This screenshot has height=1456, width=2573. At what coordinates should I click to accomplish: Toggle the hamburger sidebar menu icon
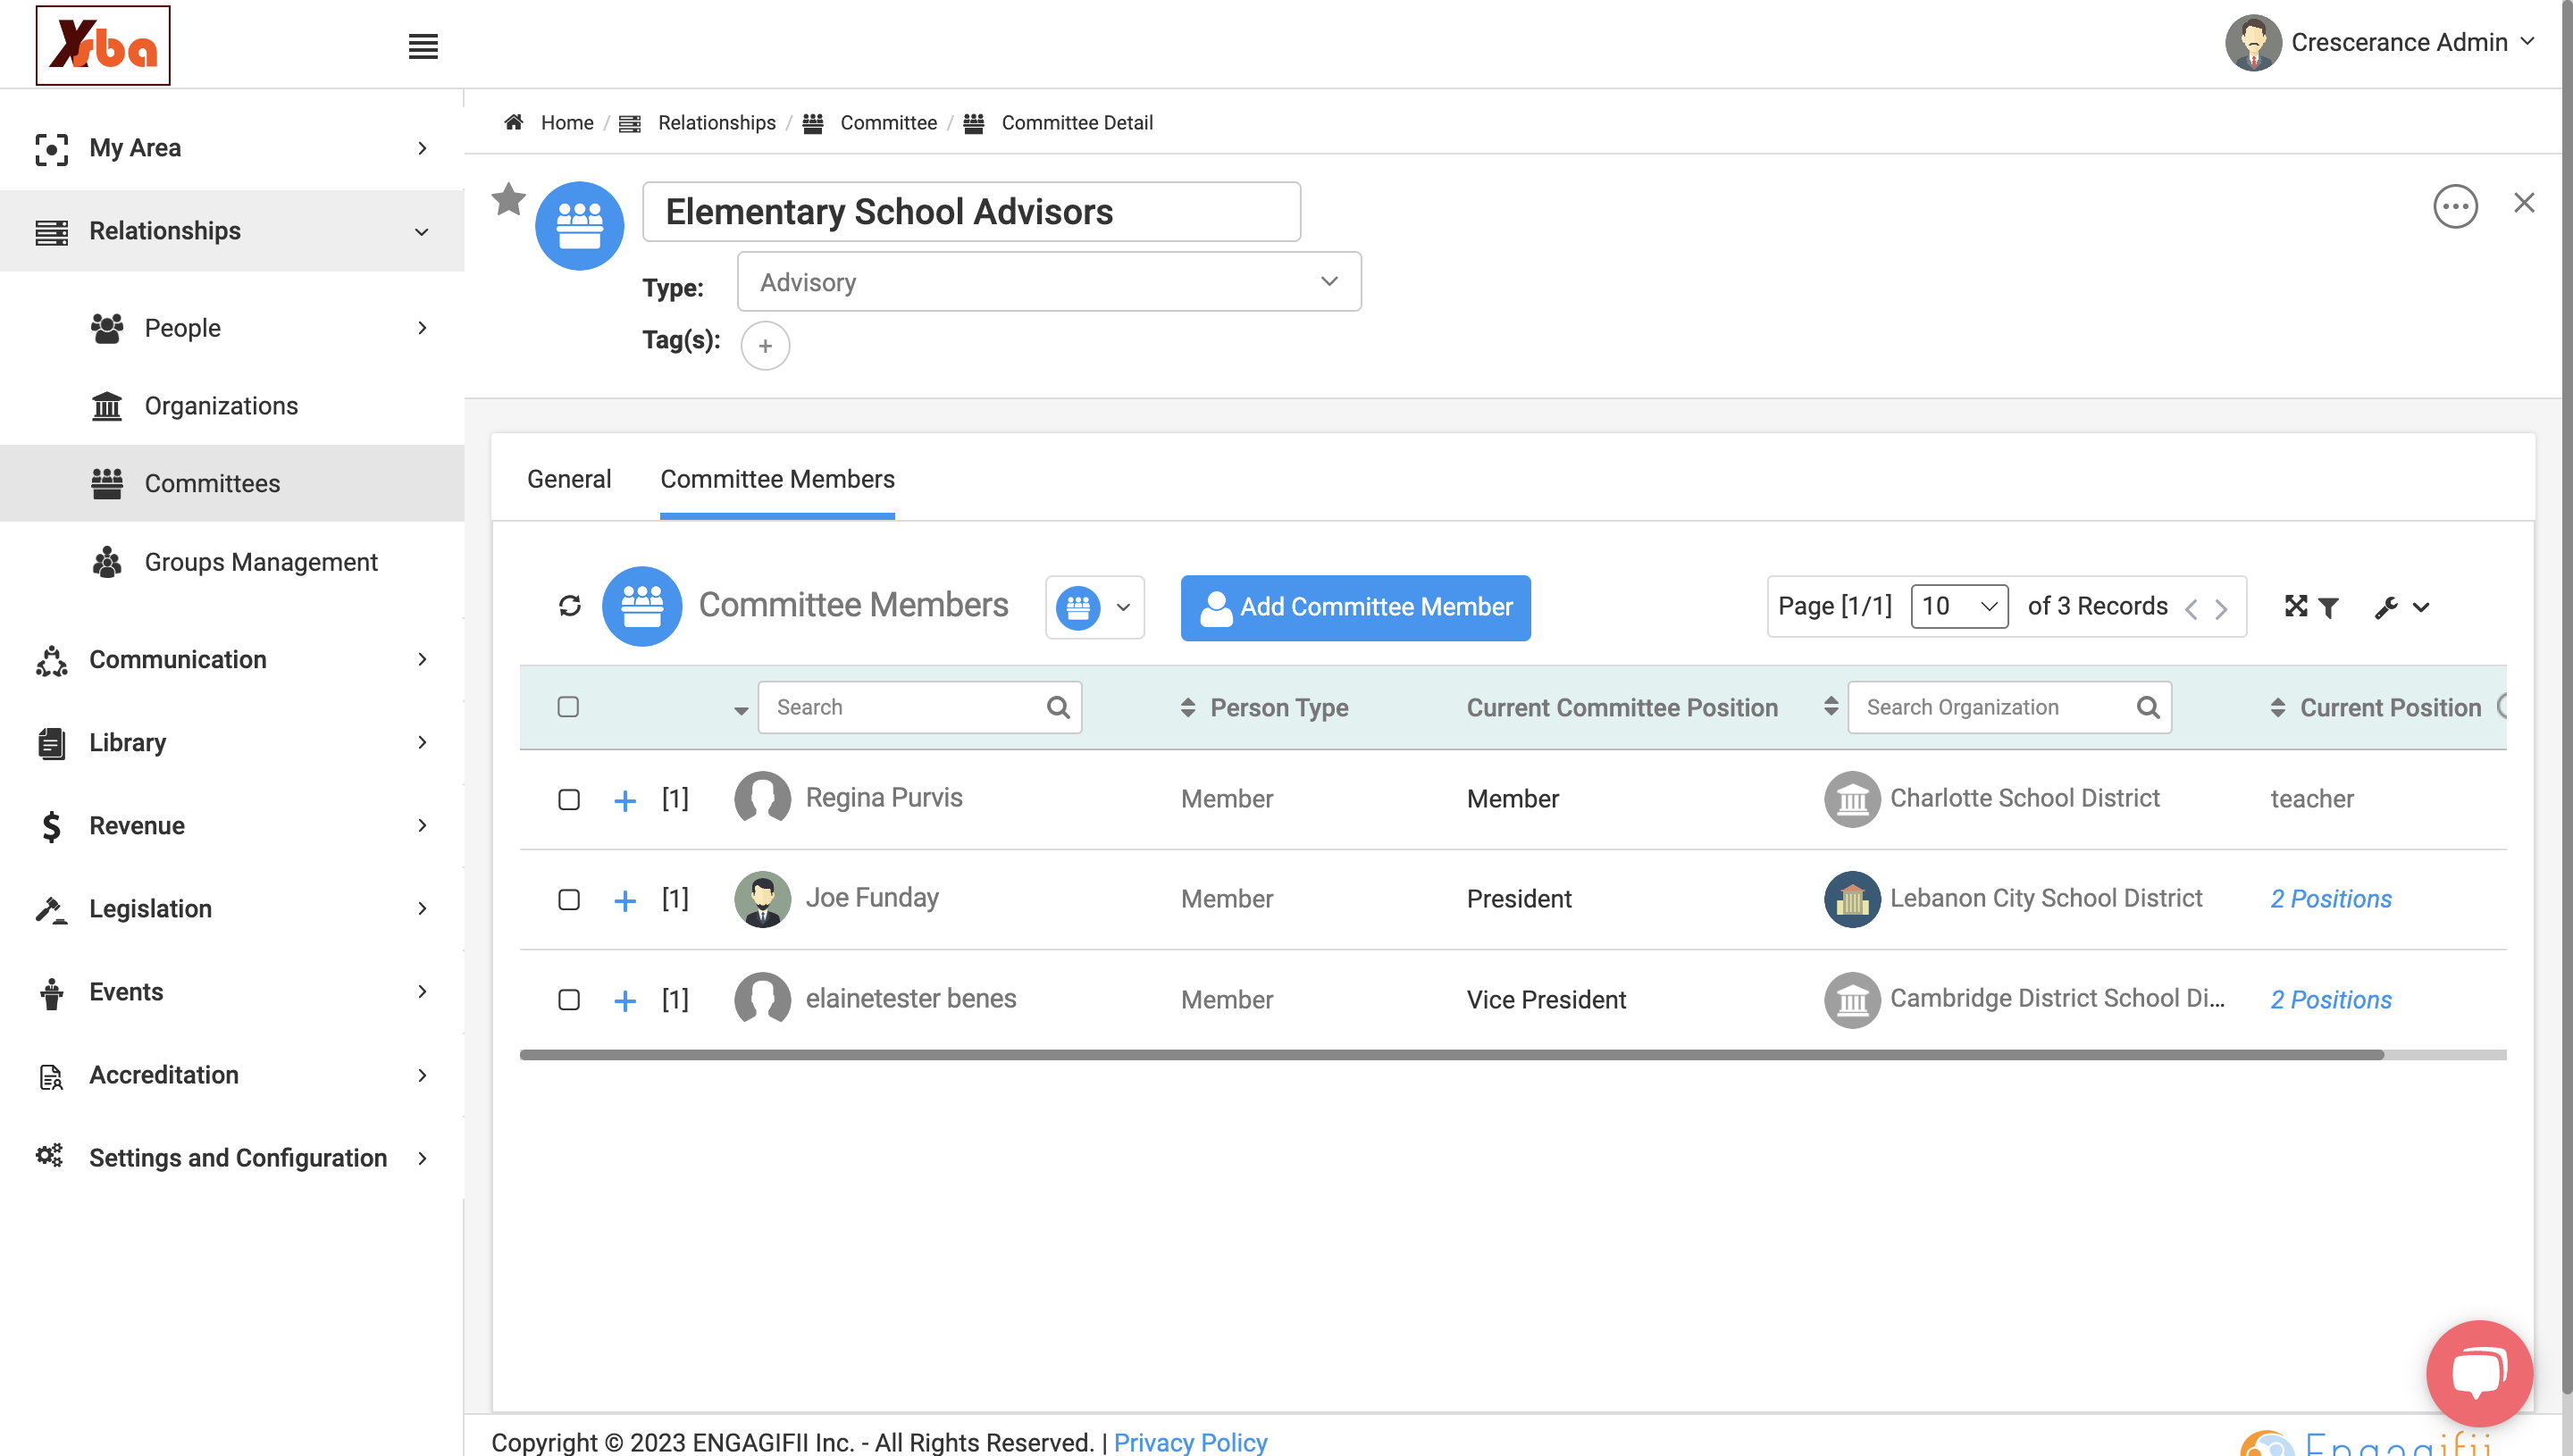click(423, 46)
